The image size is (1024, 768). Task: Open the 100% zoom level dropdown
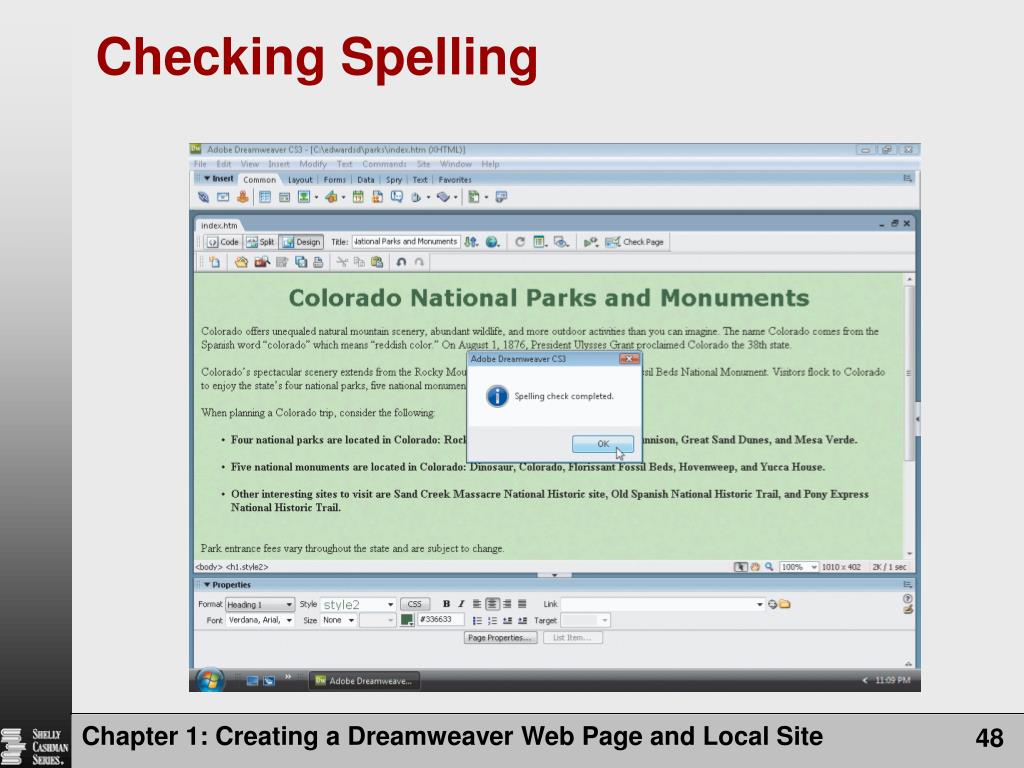coord(799,567)
